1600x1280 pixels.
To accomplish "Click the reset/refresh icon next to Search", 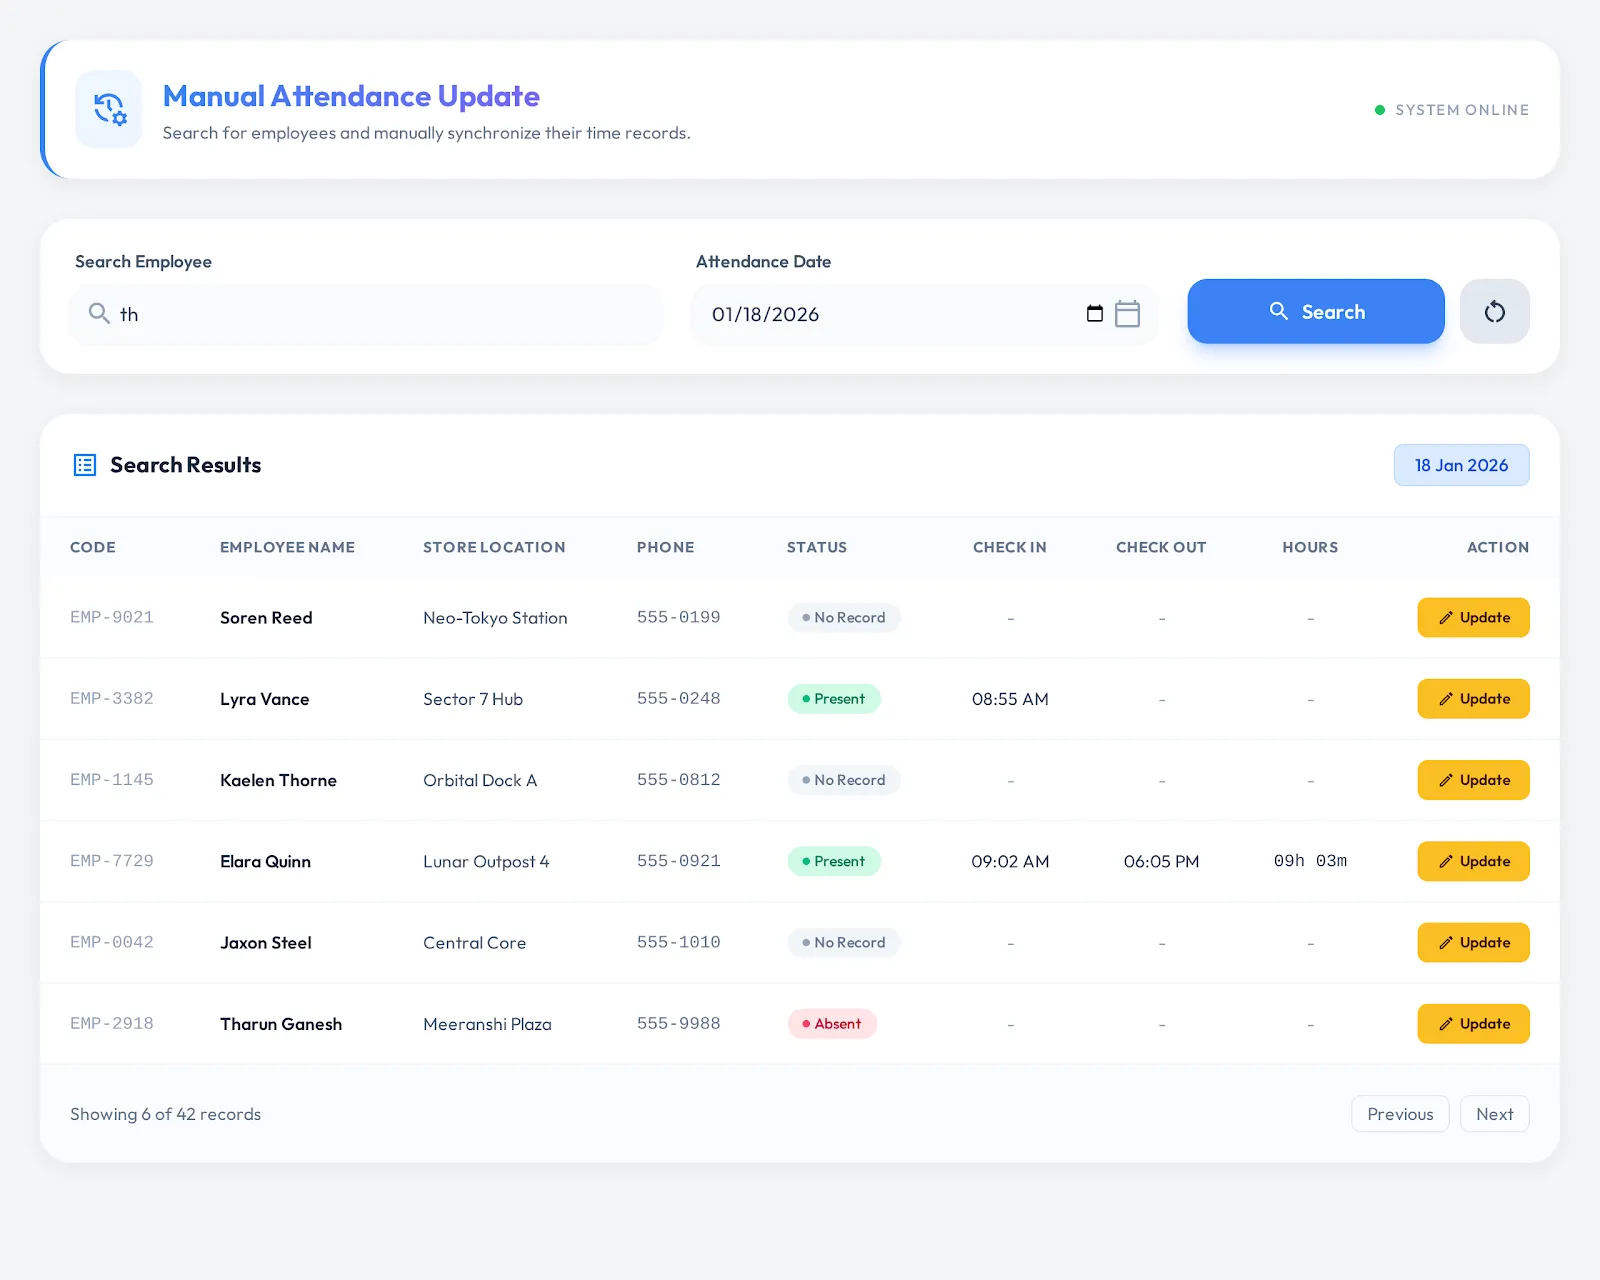I will pos(1494,311).
